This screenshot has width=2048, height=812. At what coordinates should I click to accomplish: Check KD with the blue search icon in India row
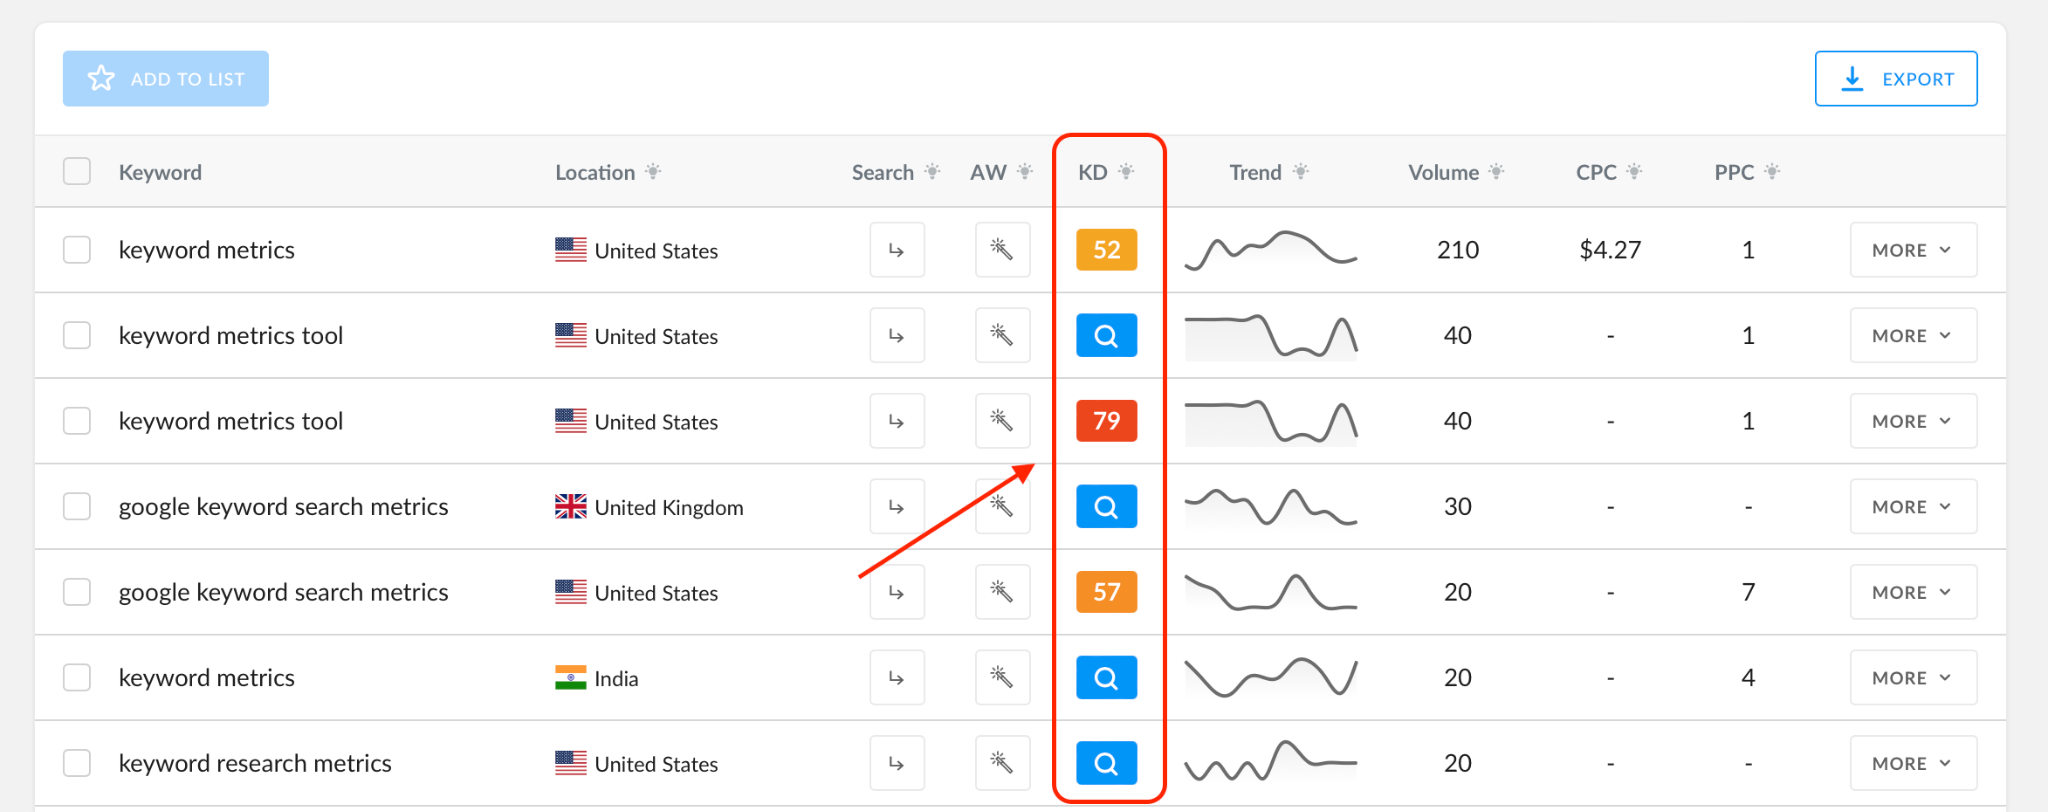click(x=1106, y=677)
